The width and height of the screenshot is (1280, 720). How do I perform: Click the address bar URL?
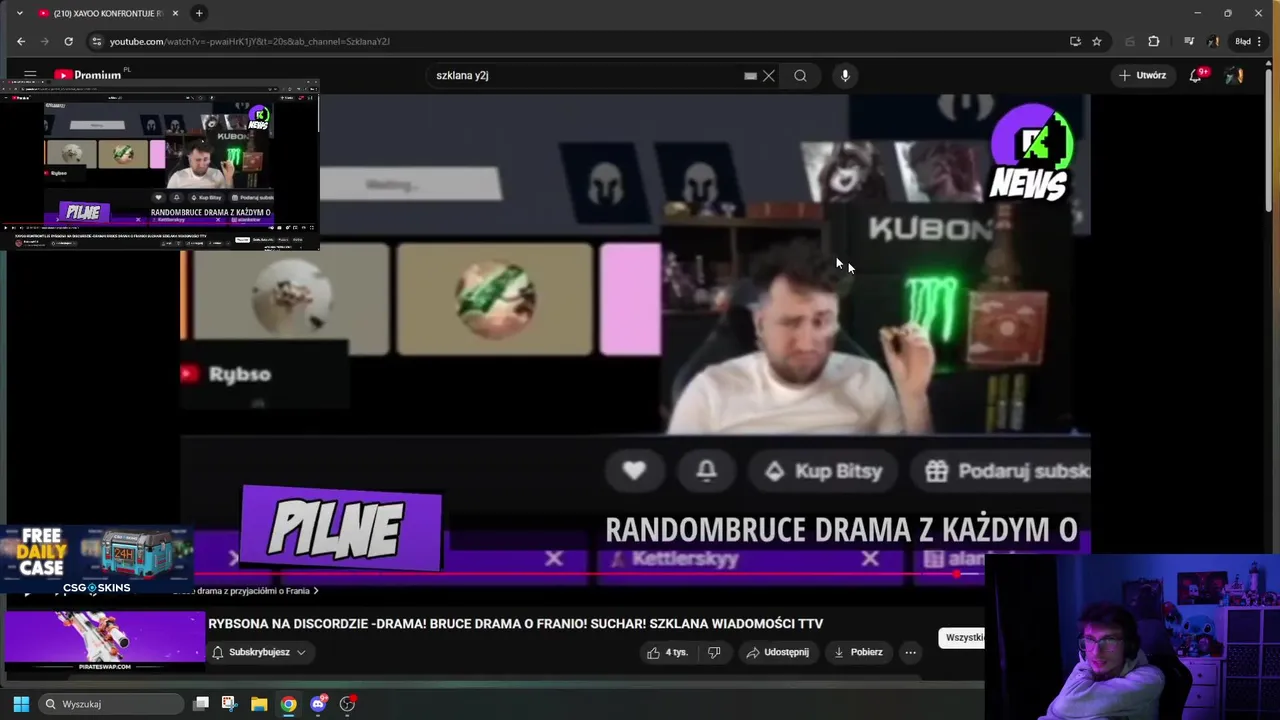pos(250,41)
